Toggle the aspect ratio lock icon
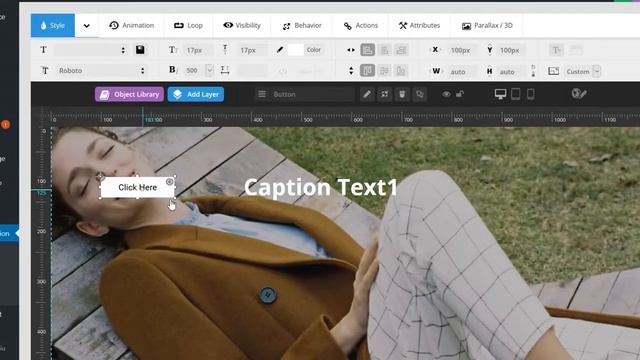The image size is (640, 360). coord(533,71)
